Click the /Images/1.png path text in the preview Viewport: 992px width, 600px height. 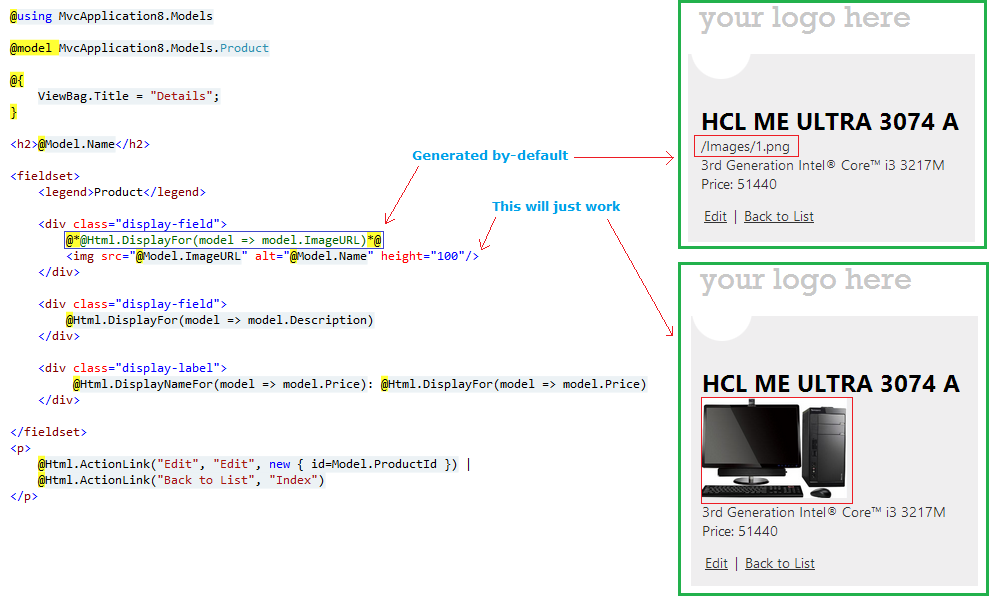[x=746, y=146]
